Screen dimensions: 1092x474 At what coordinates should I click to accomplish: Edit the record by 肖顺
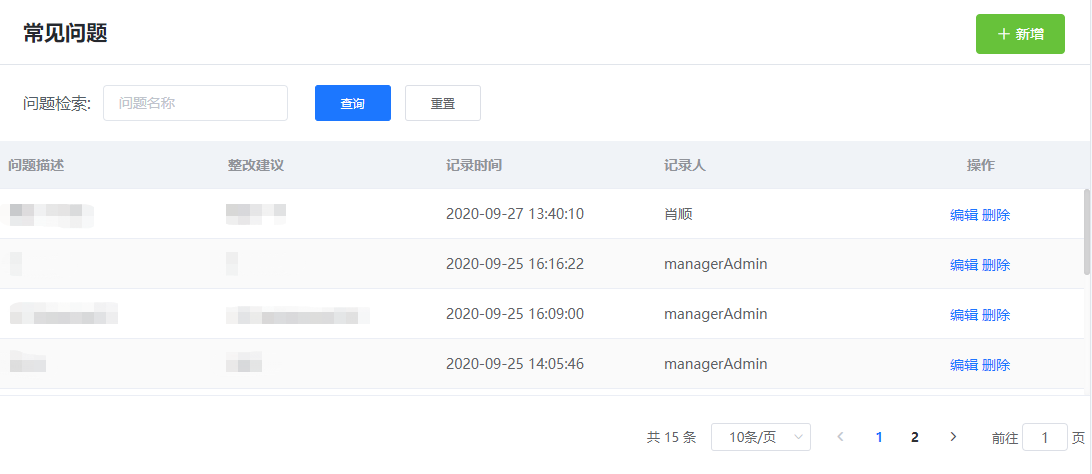click(x=963, y=215)
